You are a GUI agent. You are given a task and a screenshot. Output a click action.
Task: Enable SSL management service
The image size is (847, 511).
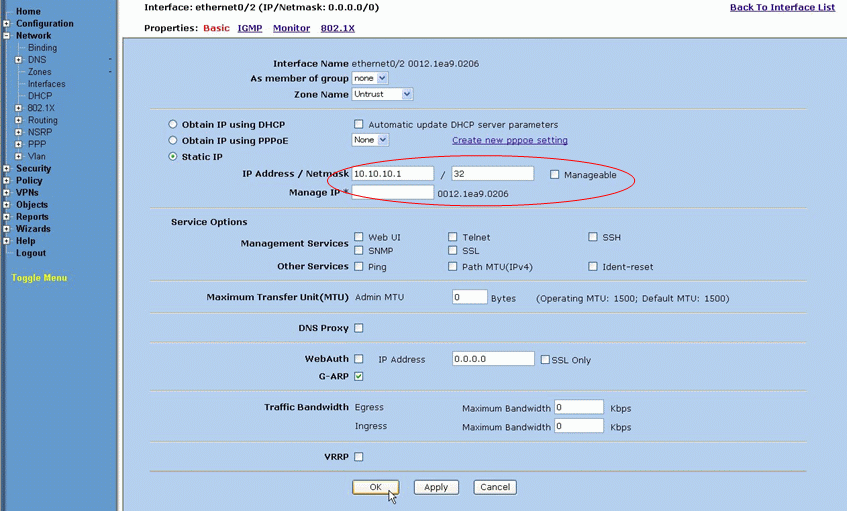(x=453, y=250)
